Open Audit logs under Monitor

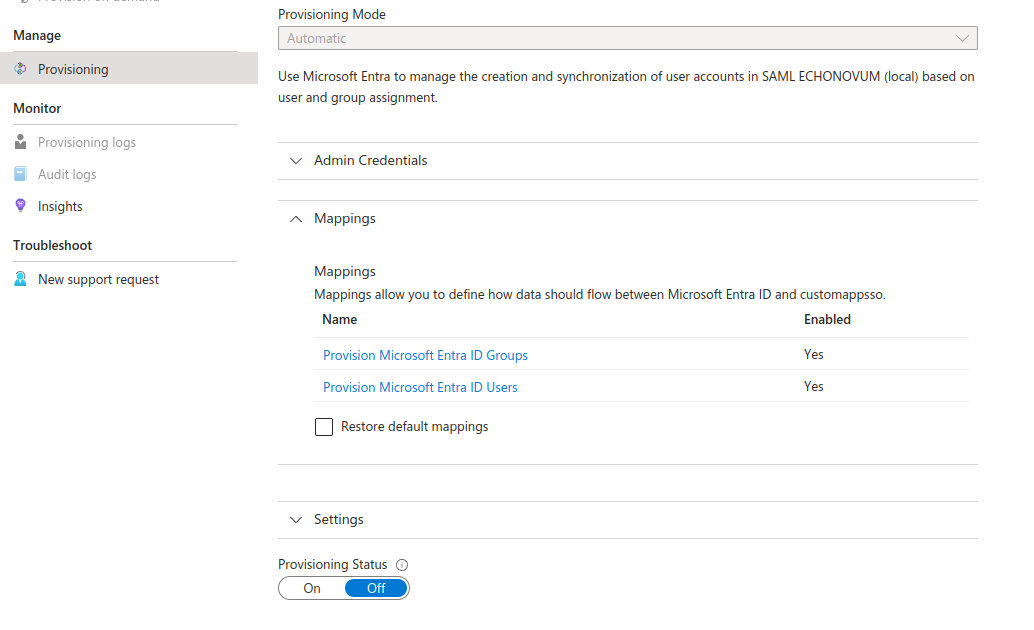(67, 174)
